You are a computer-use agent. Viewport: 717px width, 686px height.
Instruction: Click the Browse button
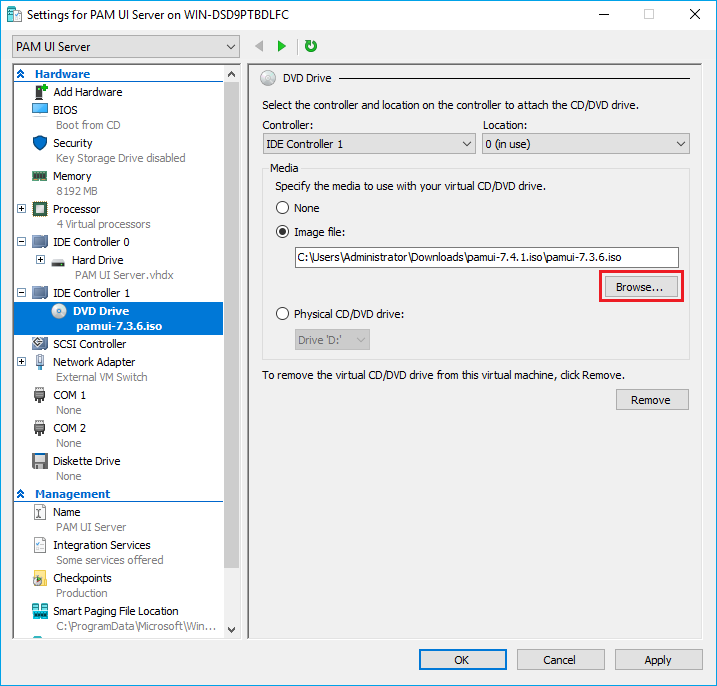[641, 287]
